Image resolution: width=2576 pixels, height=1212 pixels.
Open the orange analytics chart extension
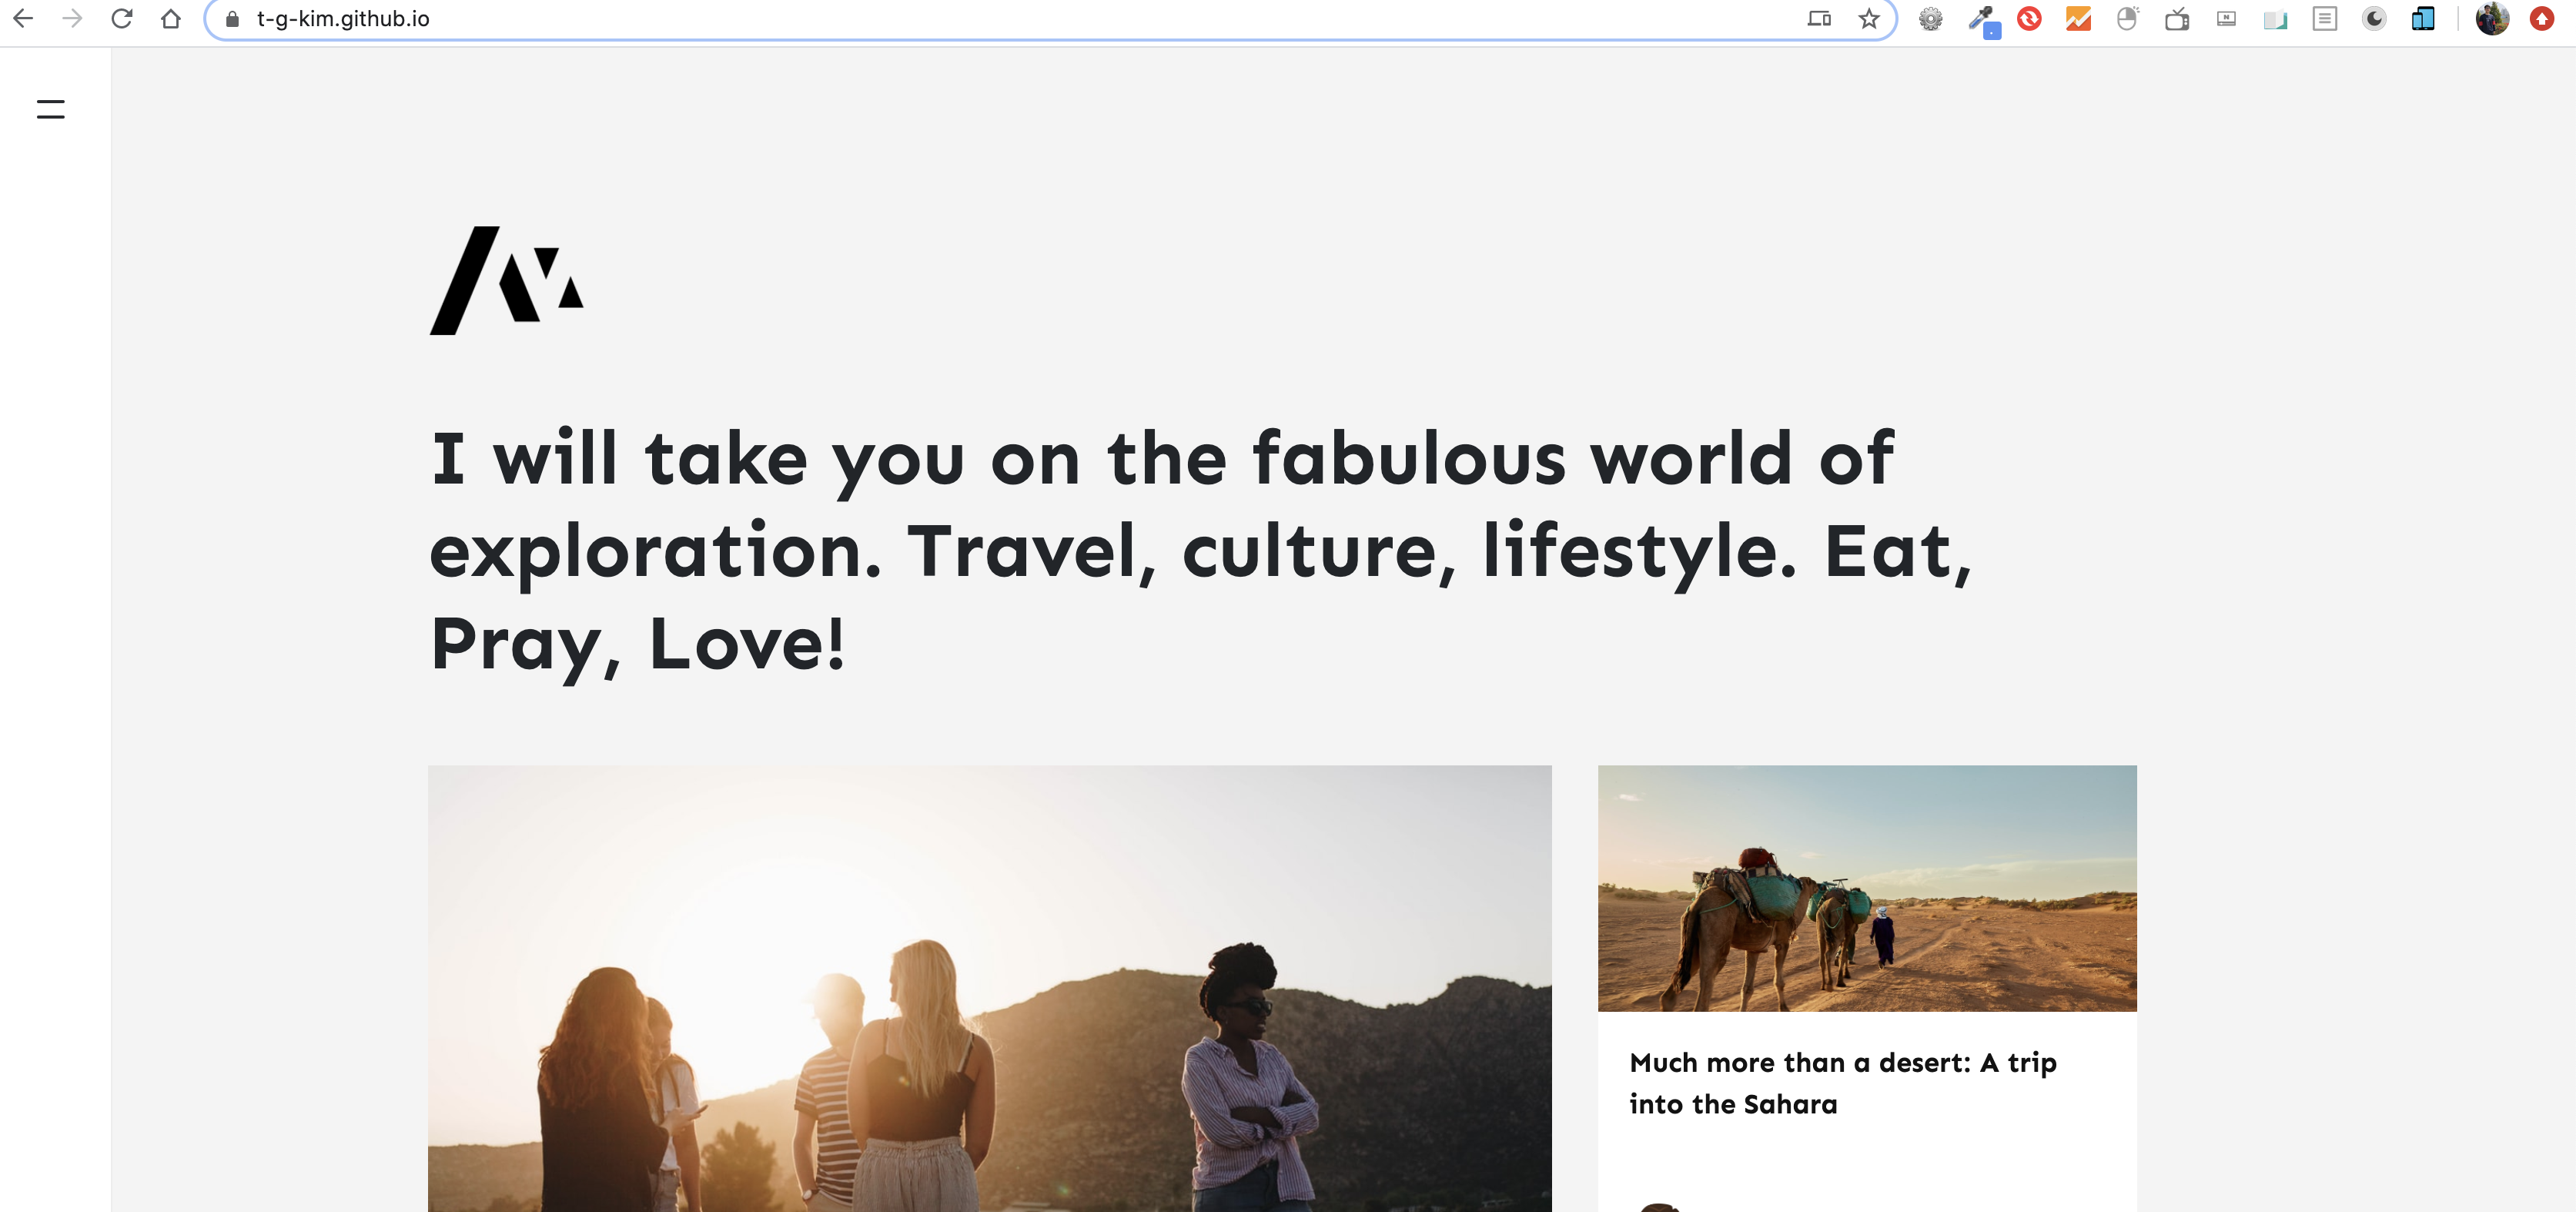click(x=2078, y=18)
